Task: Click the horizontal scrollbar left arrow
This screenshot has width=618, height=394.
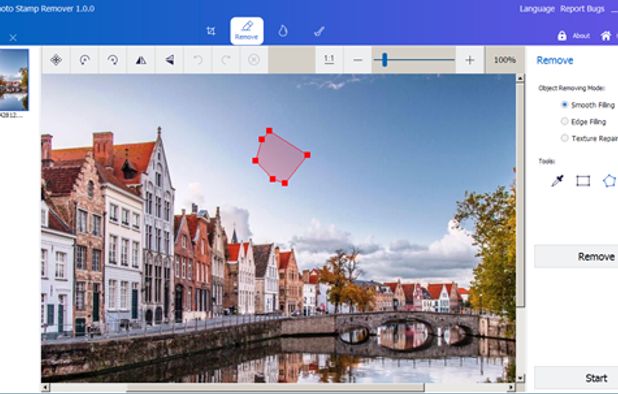Action: pos(45,387)
